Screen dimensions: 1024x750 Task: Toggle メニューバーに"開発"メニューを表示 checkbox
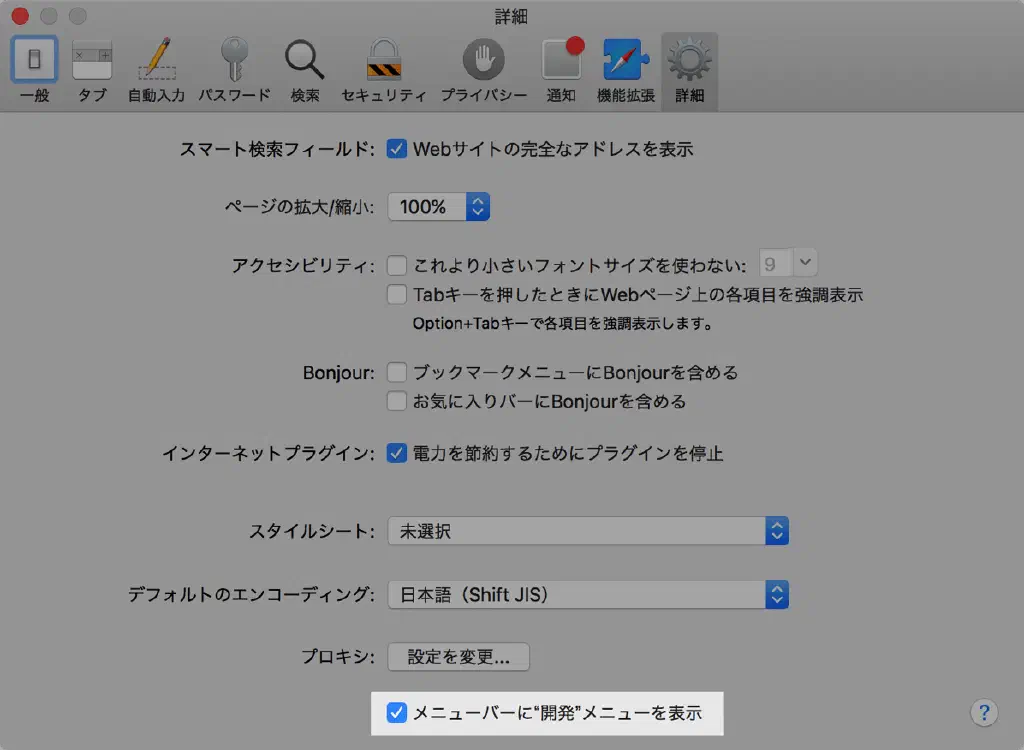click(397, 713)
